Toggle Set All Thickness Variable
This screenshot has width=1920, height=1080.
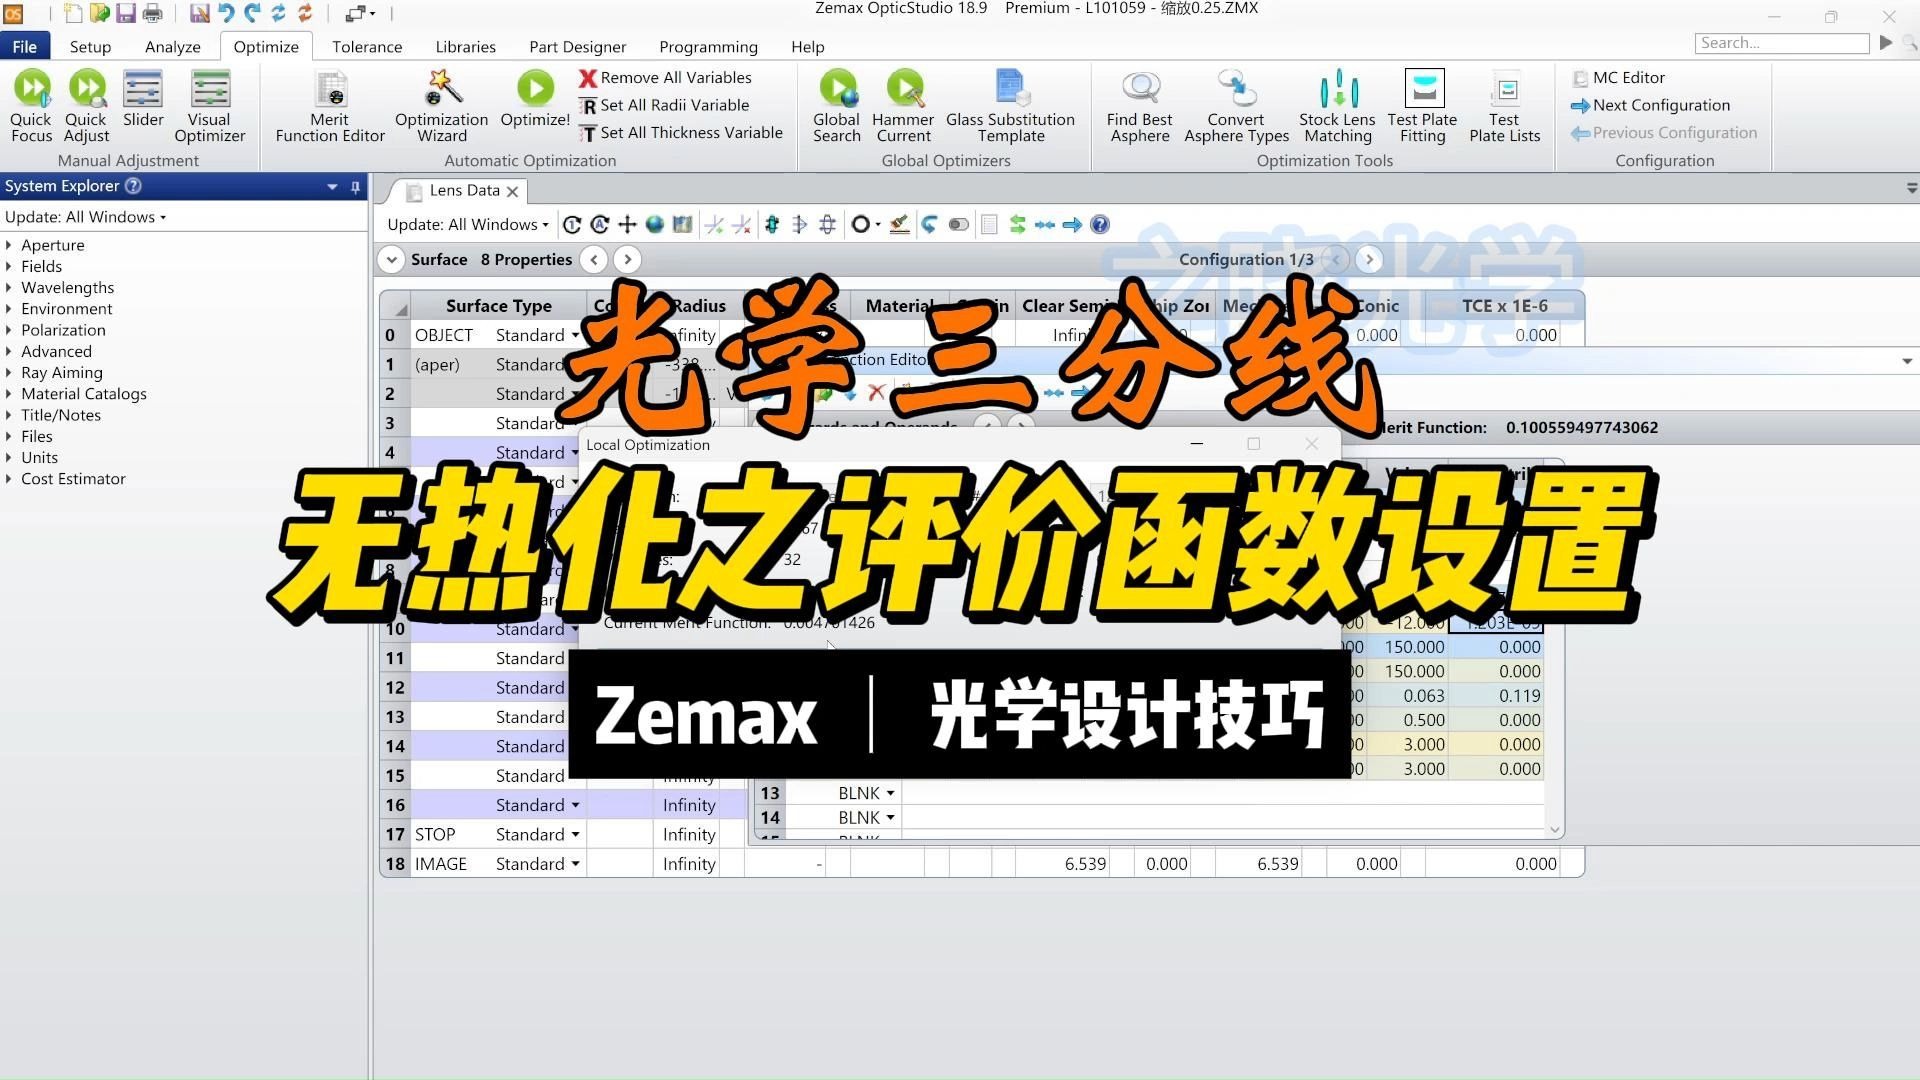683,132
